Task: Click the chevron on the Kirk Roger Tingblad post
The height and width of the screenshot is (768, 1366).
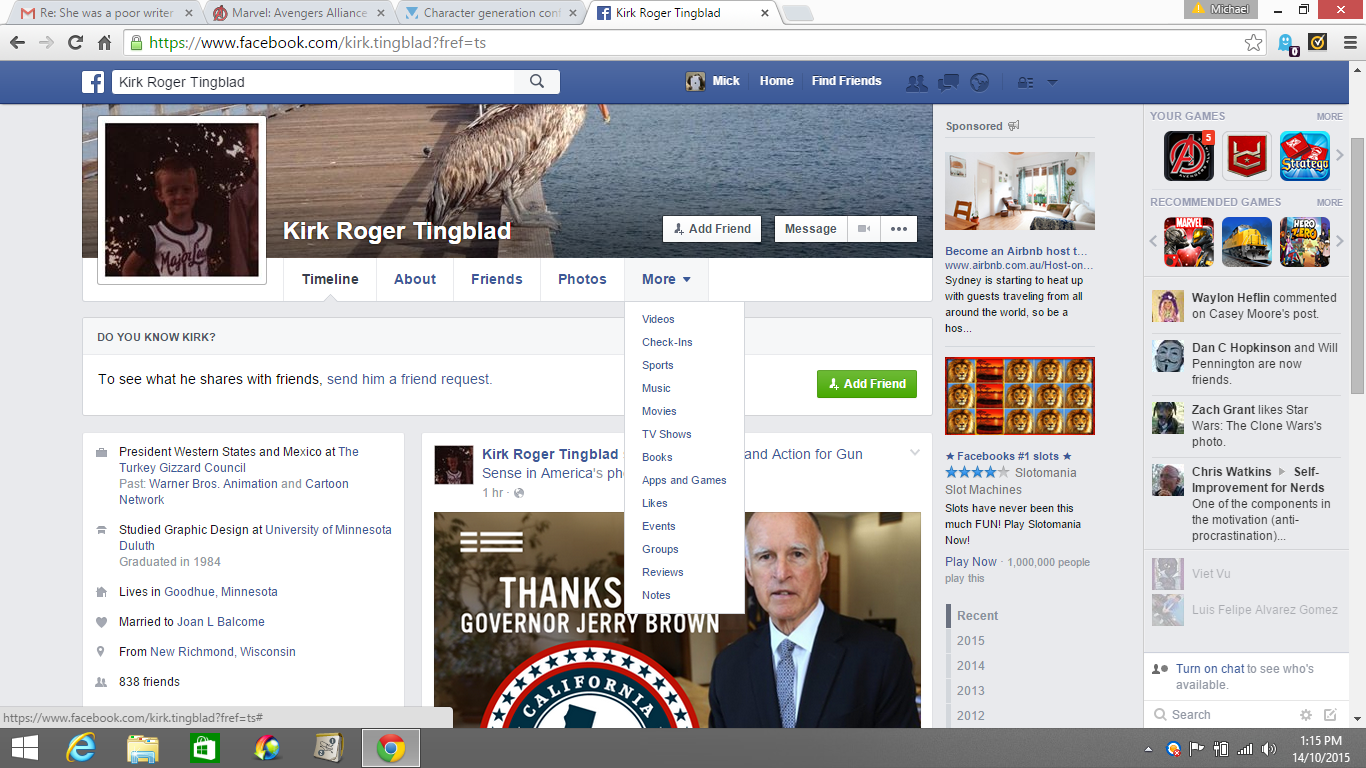Action: click(x=914, y=453)
